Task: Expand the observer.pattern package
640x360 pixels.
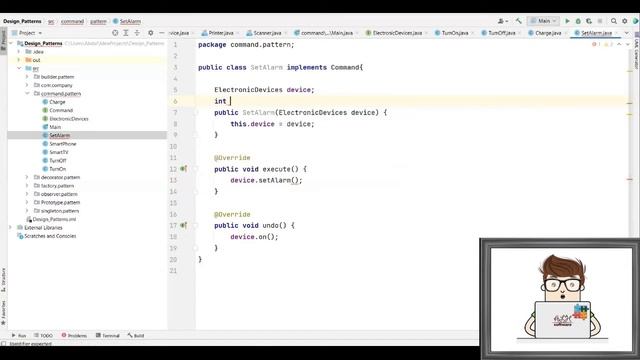Action: click(27, 194)
